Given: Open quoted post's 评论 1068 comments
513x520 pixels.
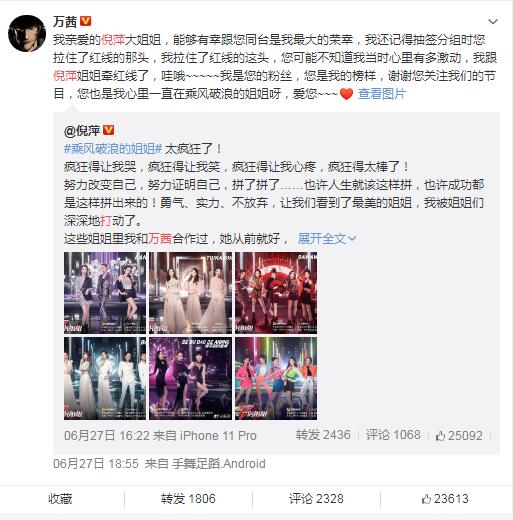Looking at the screenshot, I should [393, 435].
